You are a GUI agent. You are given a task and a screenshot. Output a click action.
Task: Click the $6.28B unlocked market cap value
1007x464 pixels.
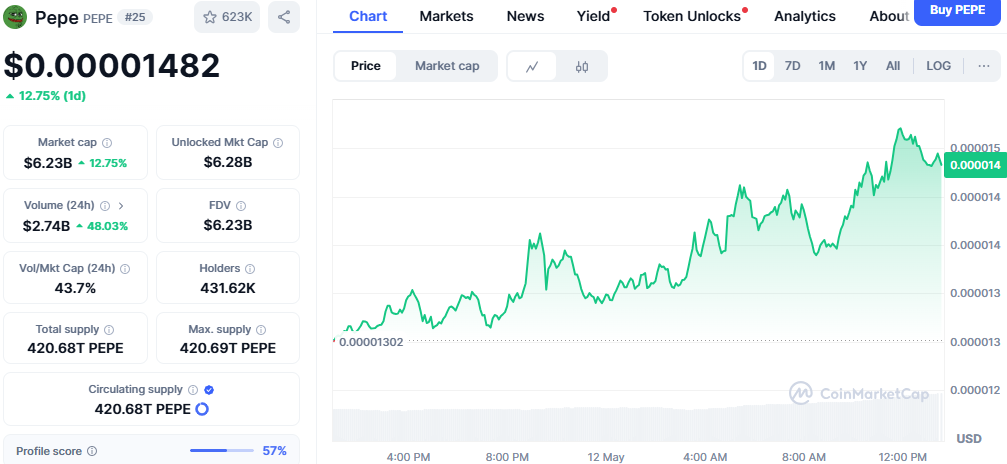tap(228, 162)
